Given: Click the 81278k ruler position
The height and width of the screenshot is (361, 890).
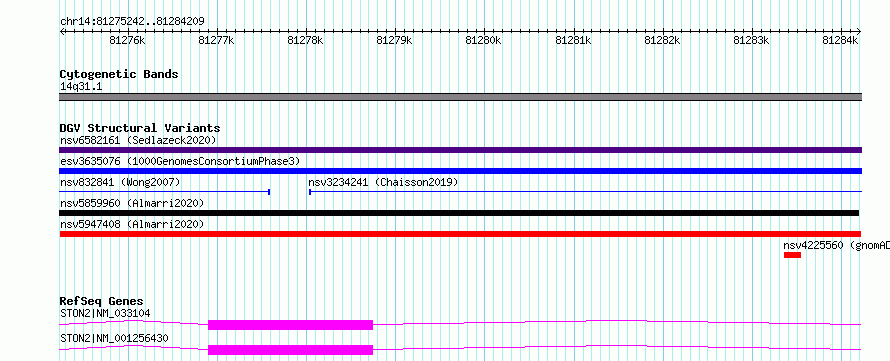Looking at the screenshot, I should [306, 40].
